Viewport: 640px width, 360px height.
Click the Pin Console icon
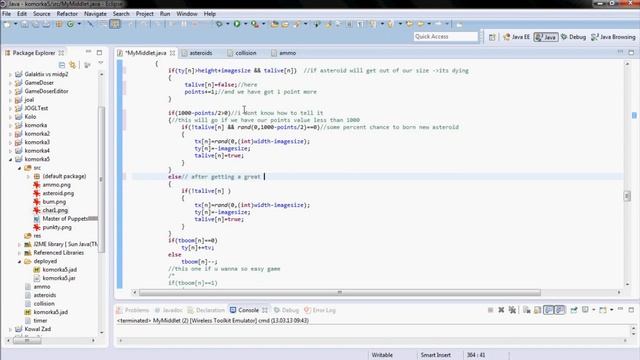[574, 310]
